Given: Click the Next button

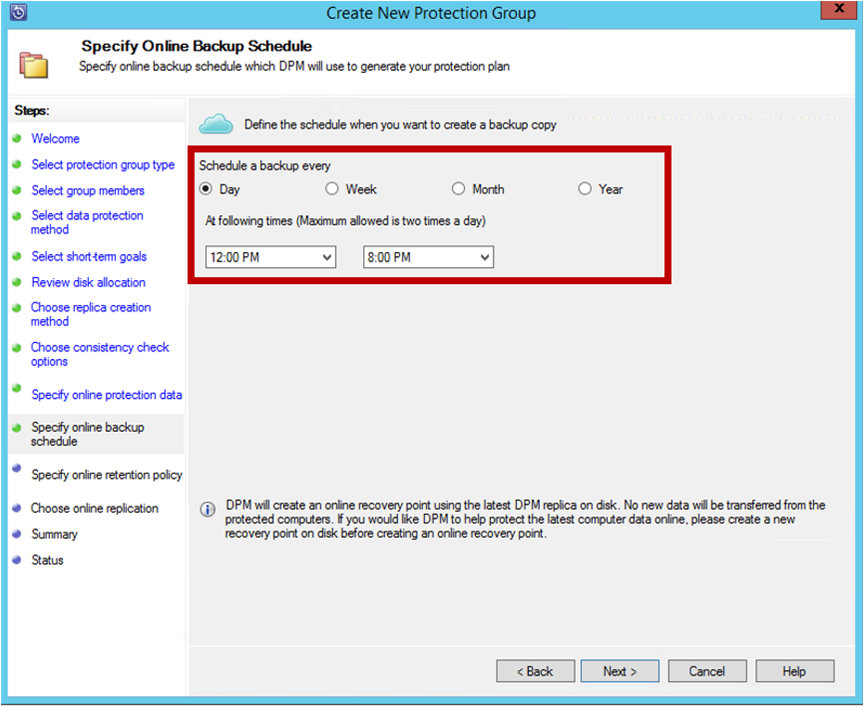Looking at the screenshot, I should coord(619,671).
